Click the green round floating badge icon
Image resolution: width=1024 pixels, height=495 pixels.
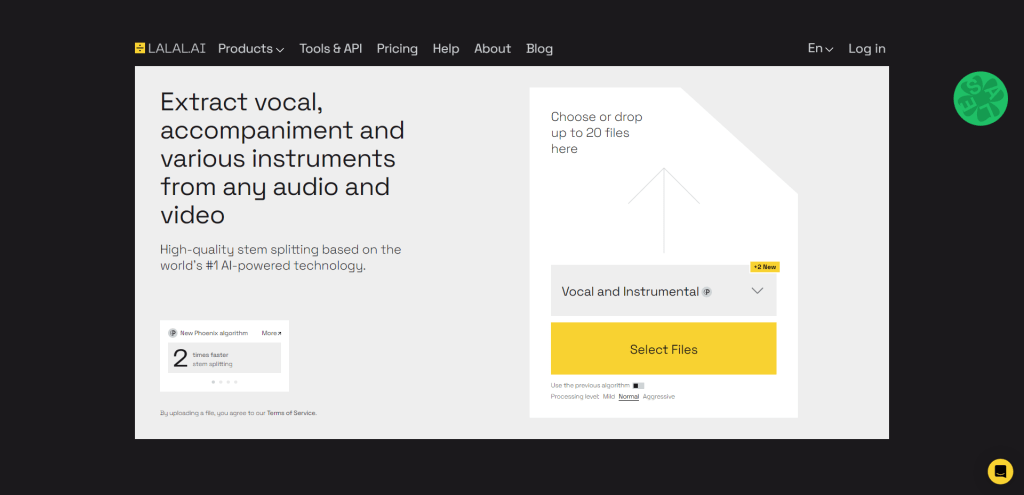click(x=980, y=99)
